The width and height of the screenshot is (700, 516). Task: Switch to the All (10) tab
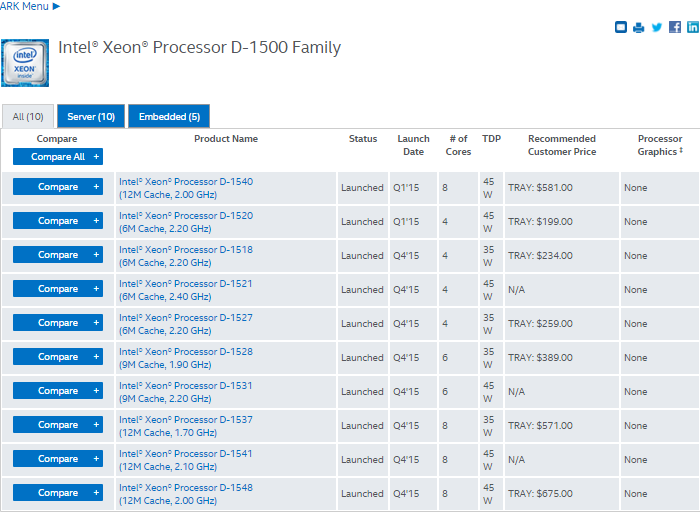pyautogui.click(x=28, y=117)
